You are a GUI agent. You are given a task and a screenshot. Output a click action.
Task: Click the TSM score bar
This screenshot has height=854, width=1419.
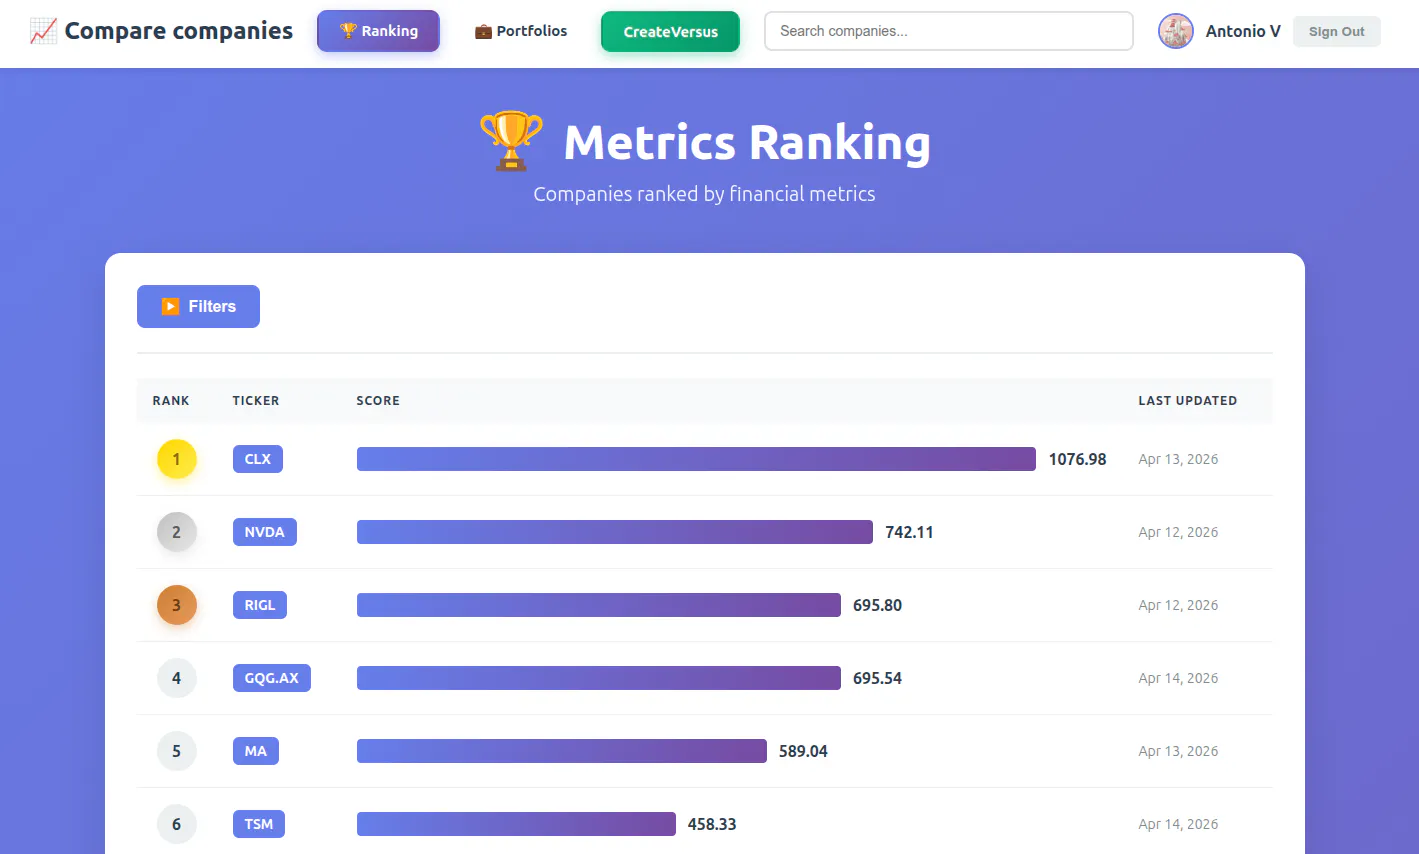[x=516, y=824]
